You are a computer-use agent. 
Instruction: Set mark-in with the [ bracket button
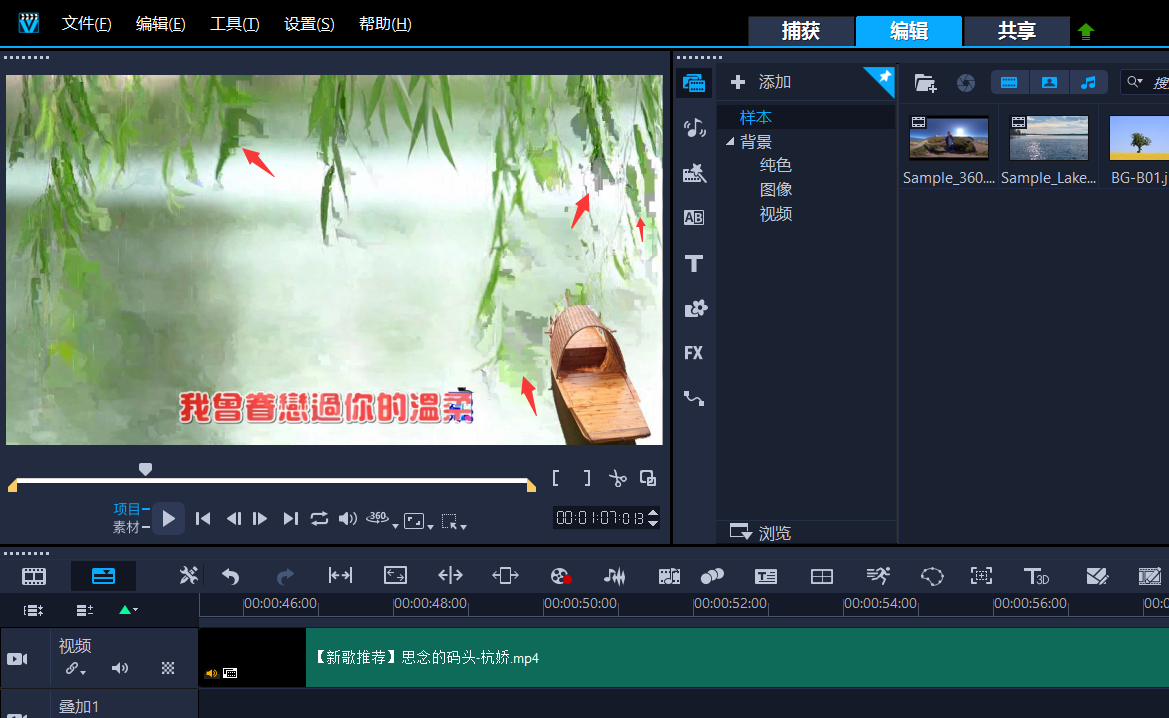point(555,478)
